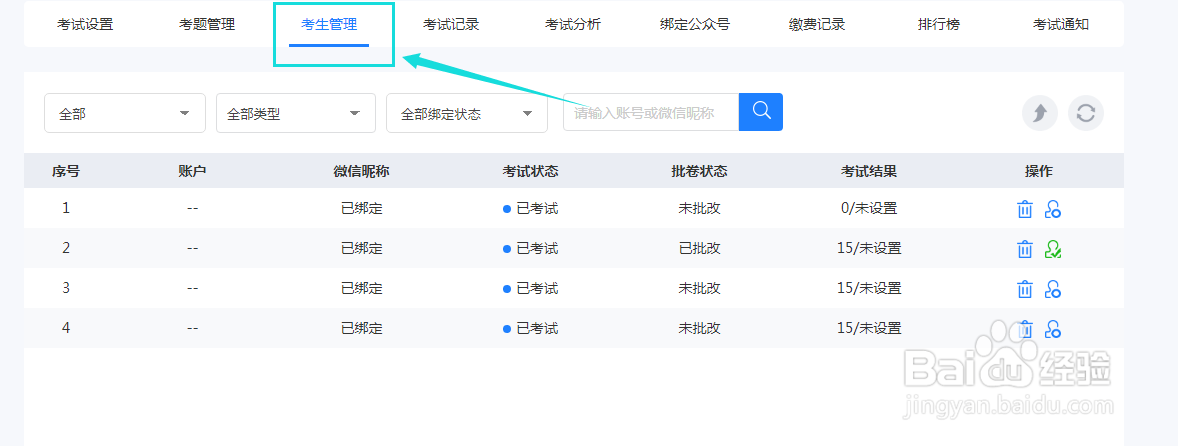Viewport: 1178px width, 446px height.
Task: Click 未批改 status in row 1
Action: click(x=699, y=209)
